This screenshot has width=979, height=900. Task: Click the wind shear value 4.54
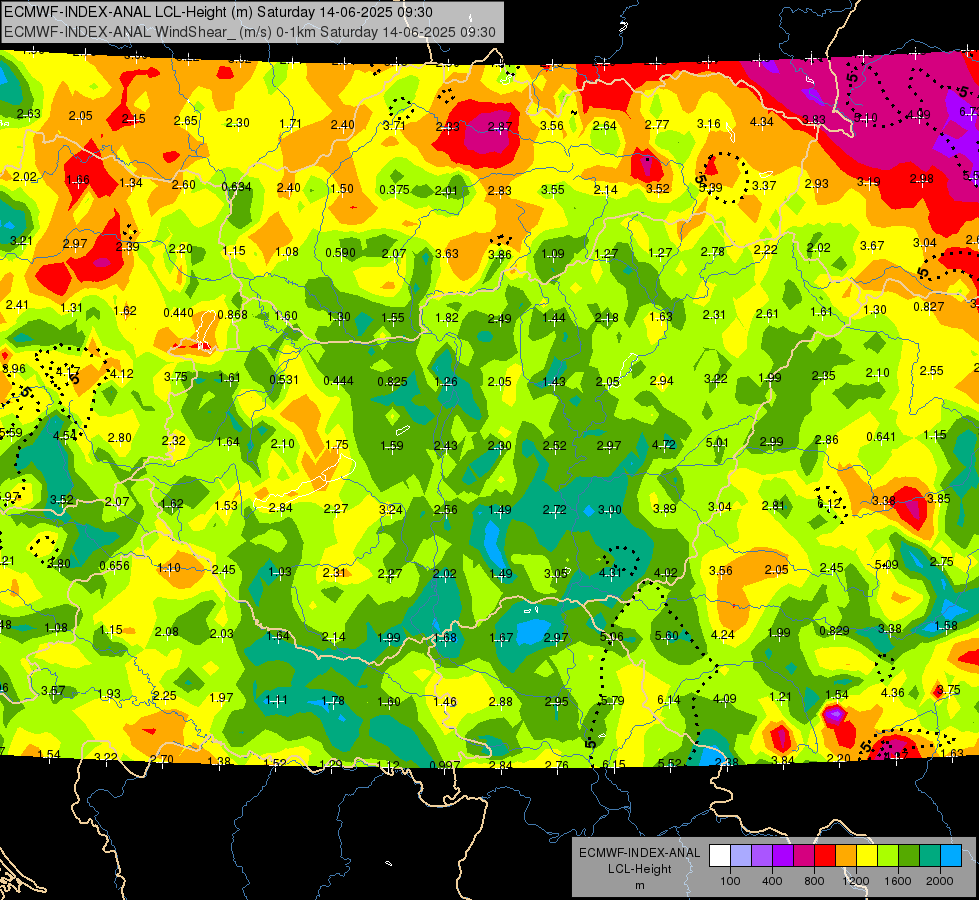[65, 435]
